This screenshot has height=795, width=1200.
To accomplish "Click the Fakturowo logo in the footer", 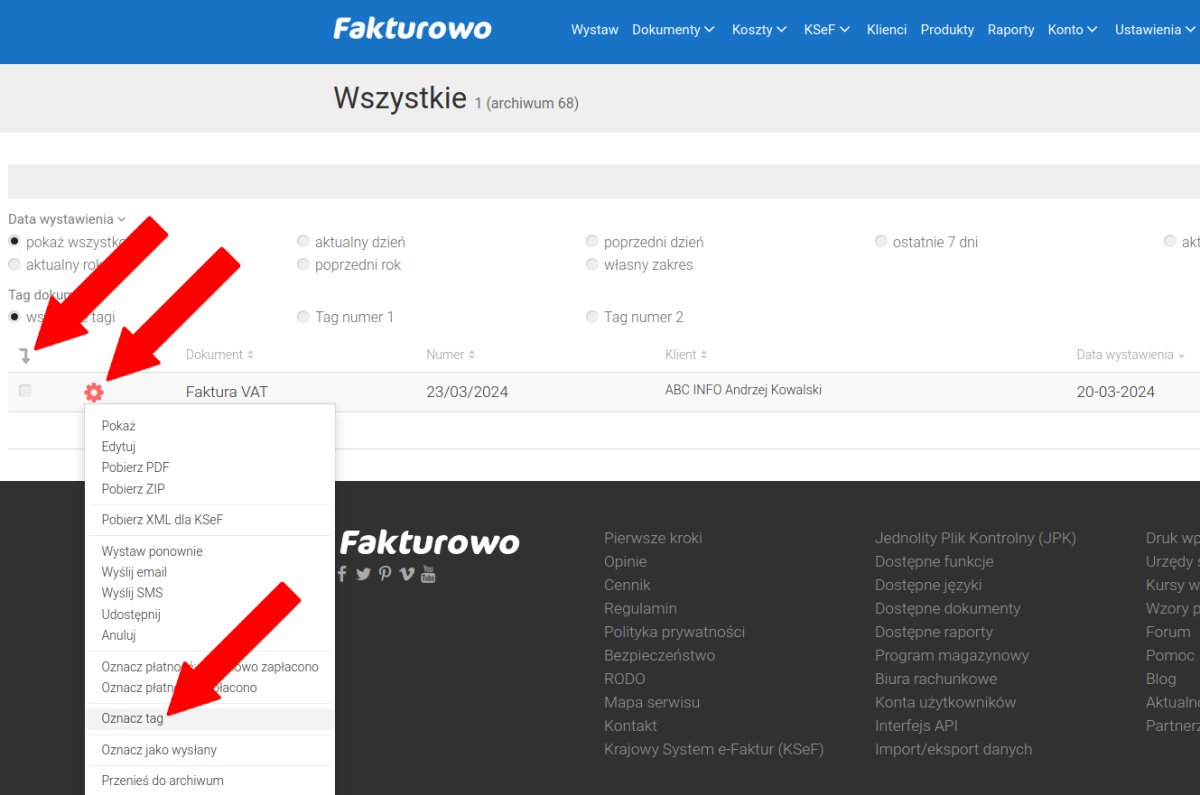I will [430, 542].
